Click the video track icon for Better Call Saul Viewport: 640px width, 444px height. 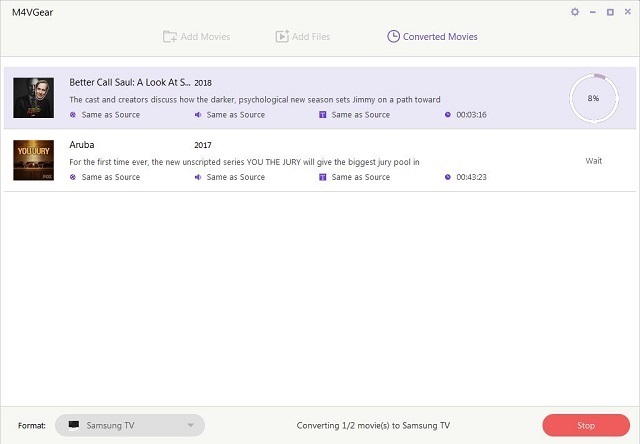pyautogui.click(x=73, y=115)
